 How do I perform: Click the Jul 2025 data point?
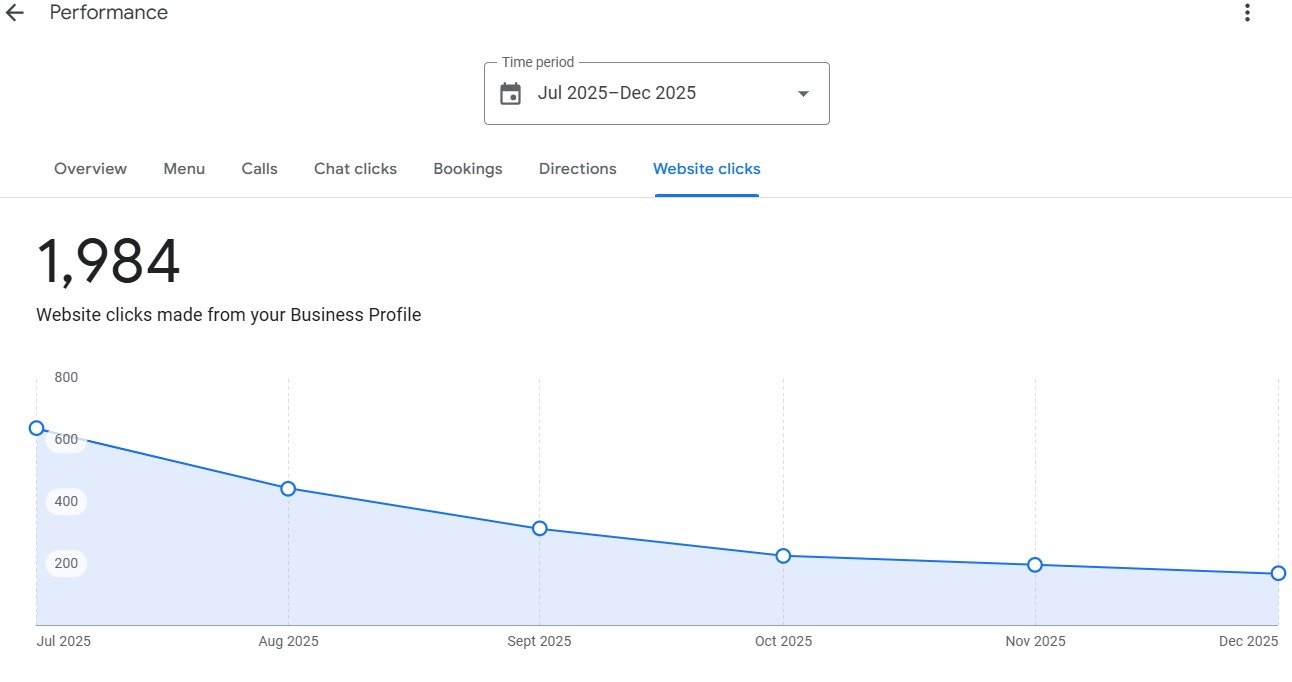coord(37,428)
